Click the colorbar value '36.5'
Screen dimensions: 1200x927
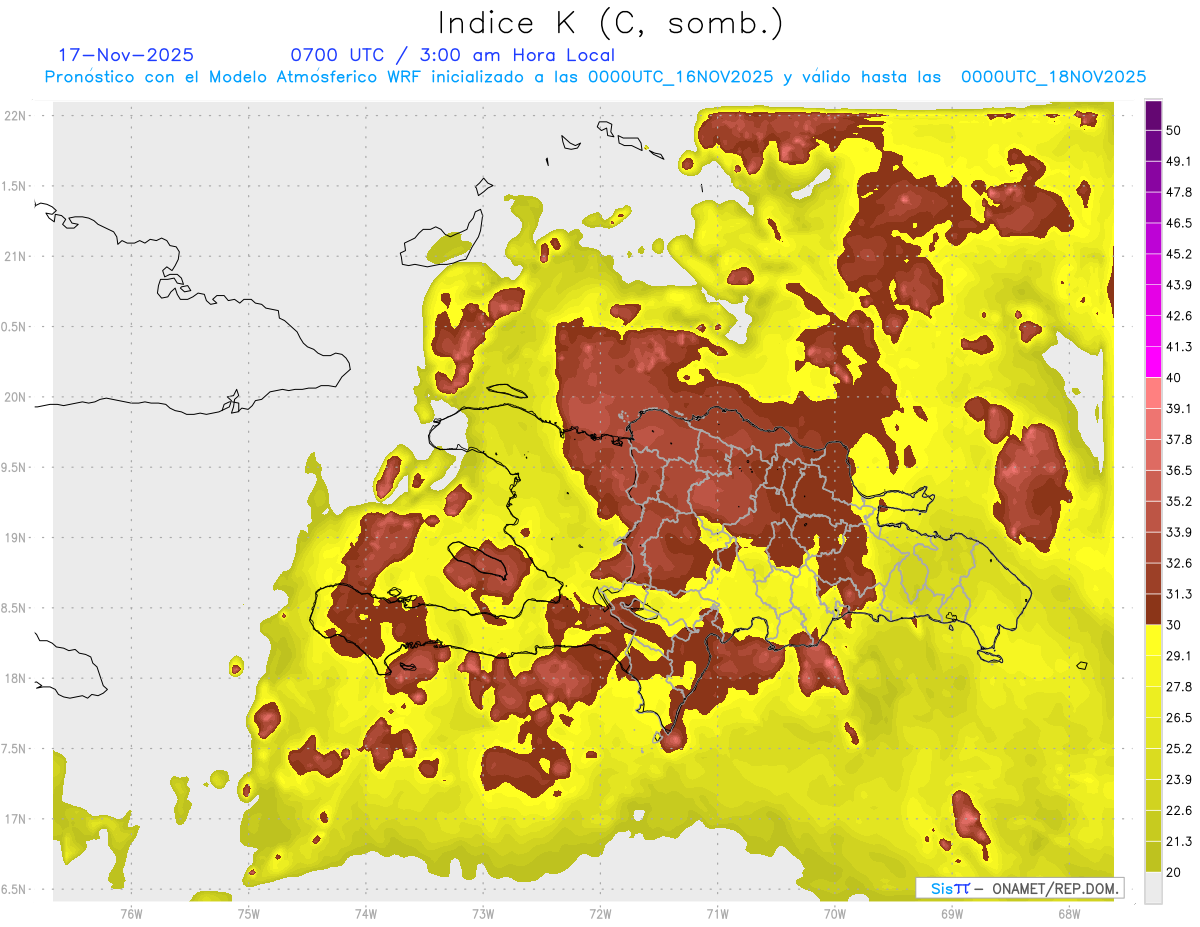click(x=1179, y=470)
